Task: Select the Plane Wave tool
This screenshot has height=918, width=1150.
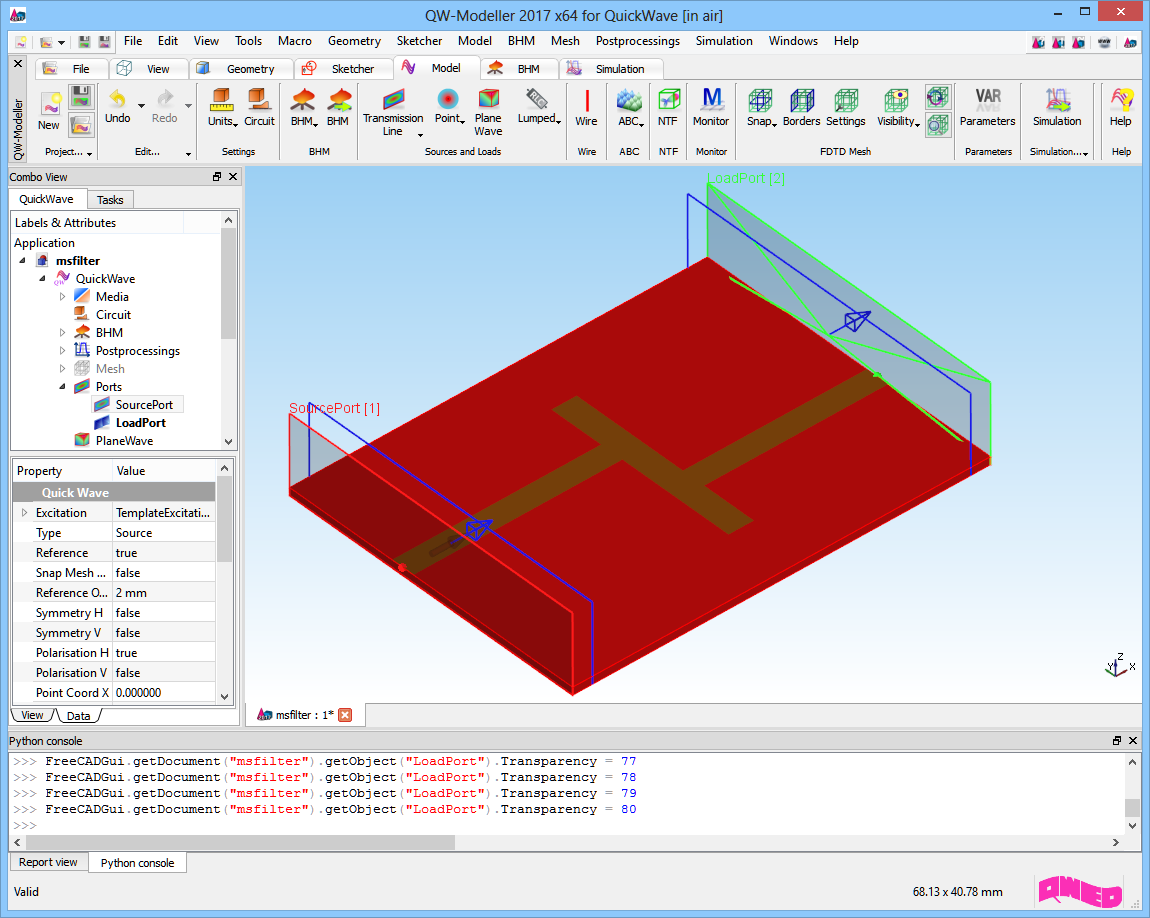Action: 488,99
